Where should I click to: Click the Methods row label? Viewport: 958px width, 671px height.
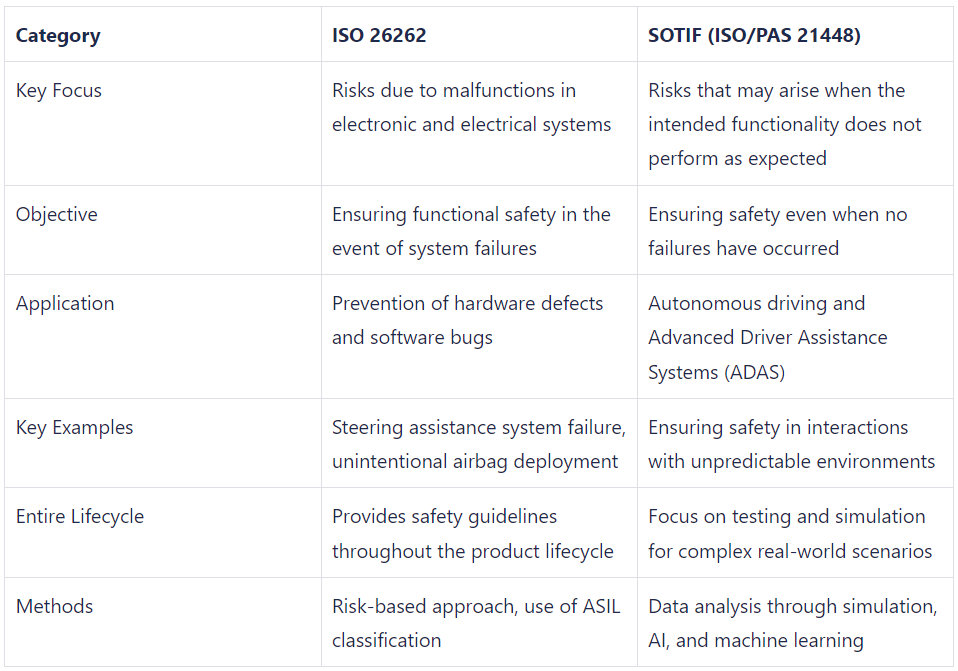55,606
